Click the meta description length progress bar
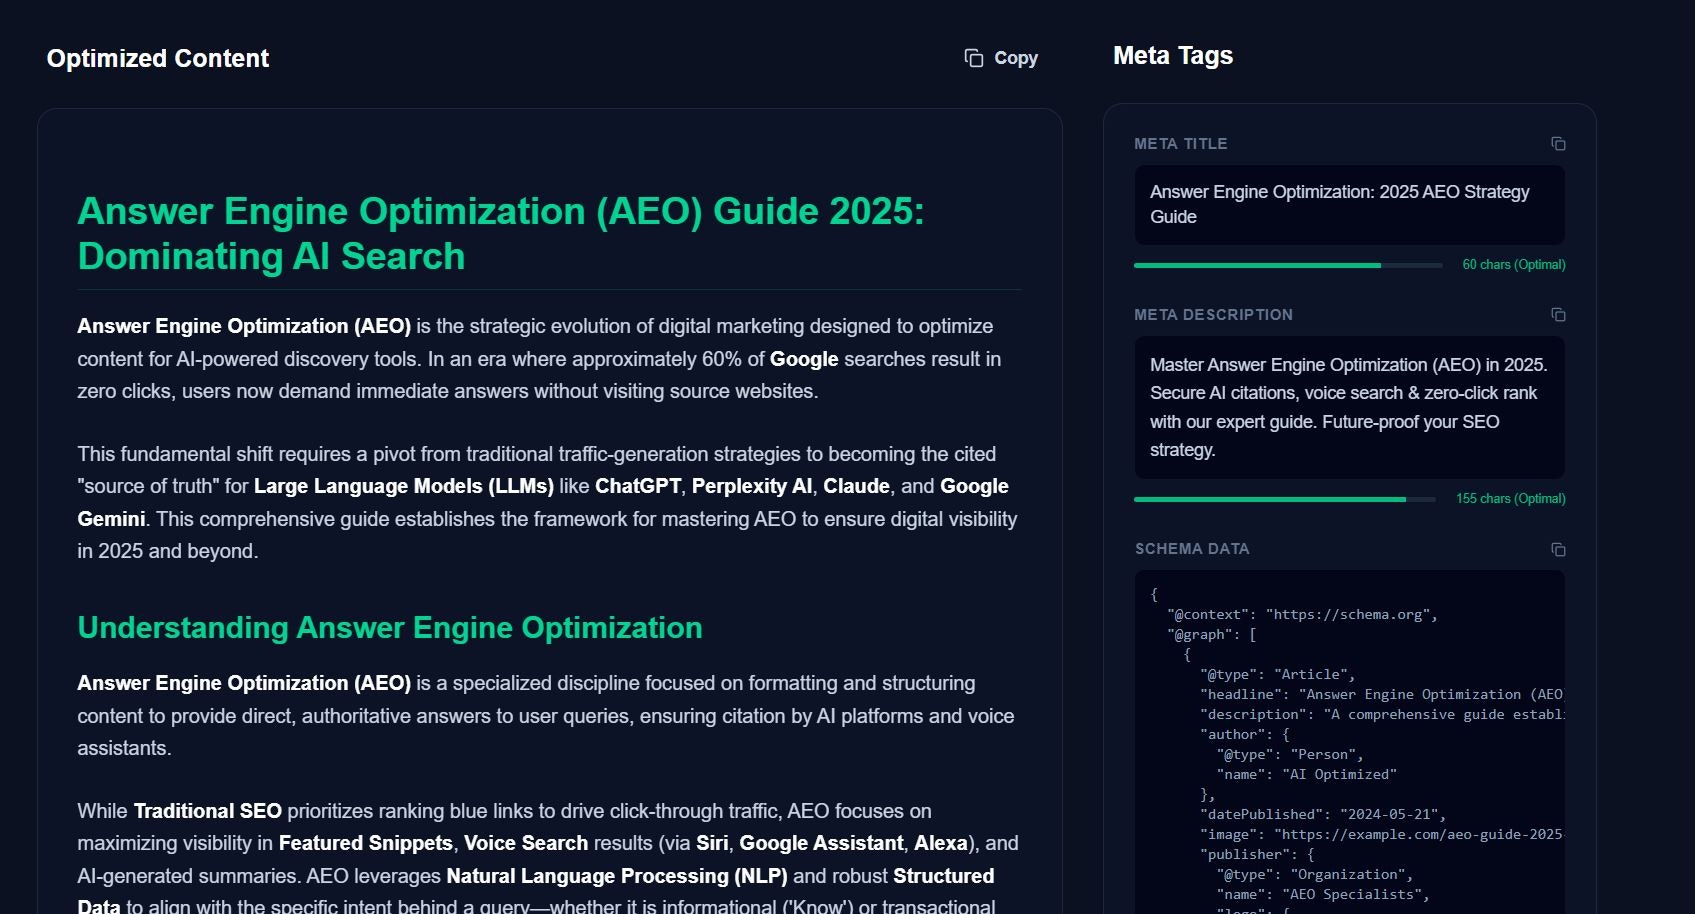 tap(1284, 499)
